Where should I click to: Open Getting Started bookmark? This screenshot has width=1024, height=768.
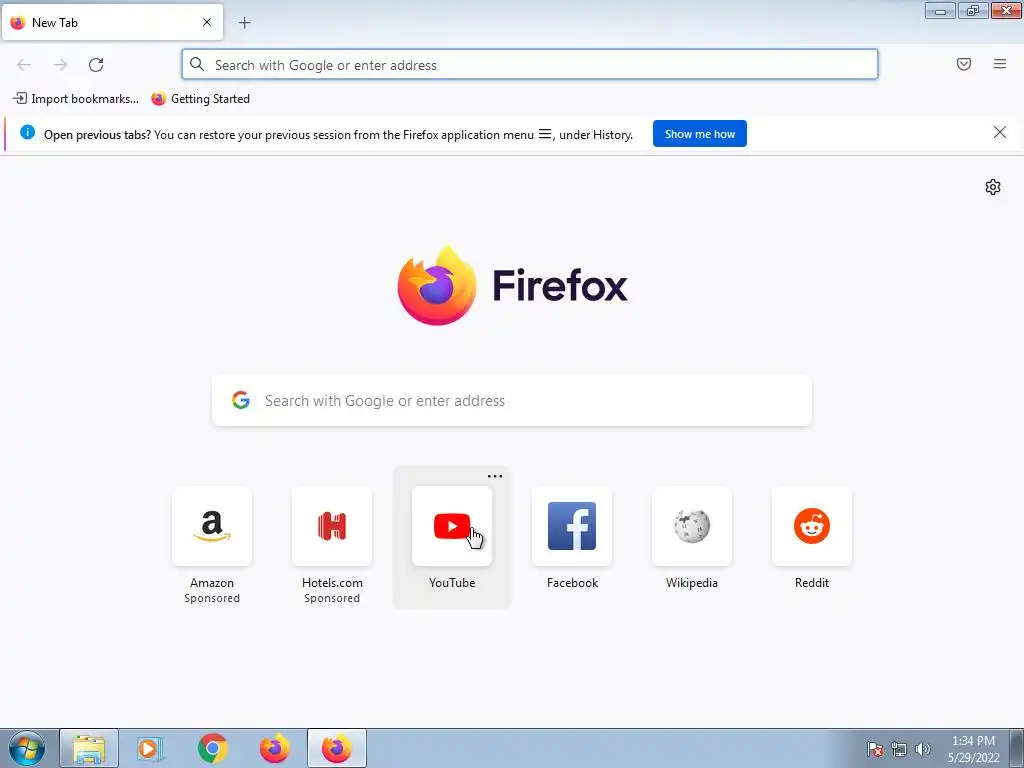pyautogui.click(x=200, y=99)
